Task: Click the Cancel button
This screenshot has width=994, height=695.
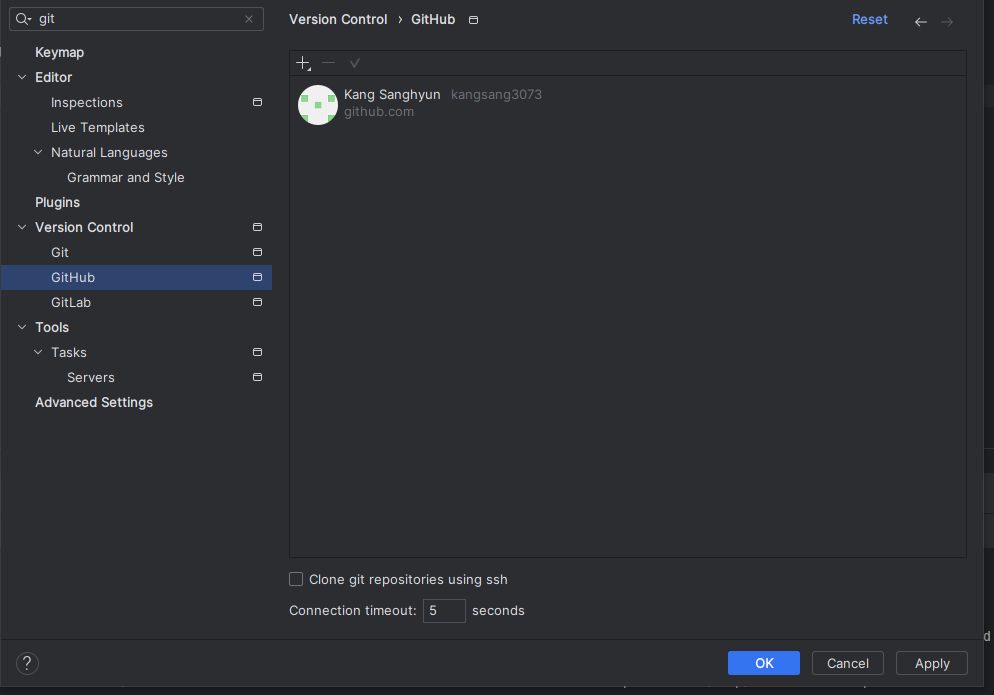Action: click(x=848, y=663)
